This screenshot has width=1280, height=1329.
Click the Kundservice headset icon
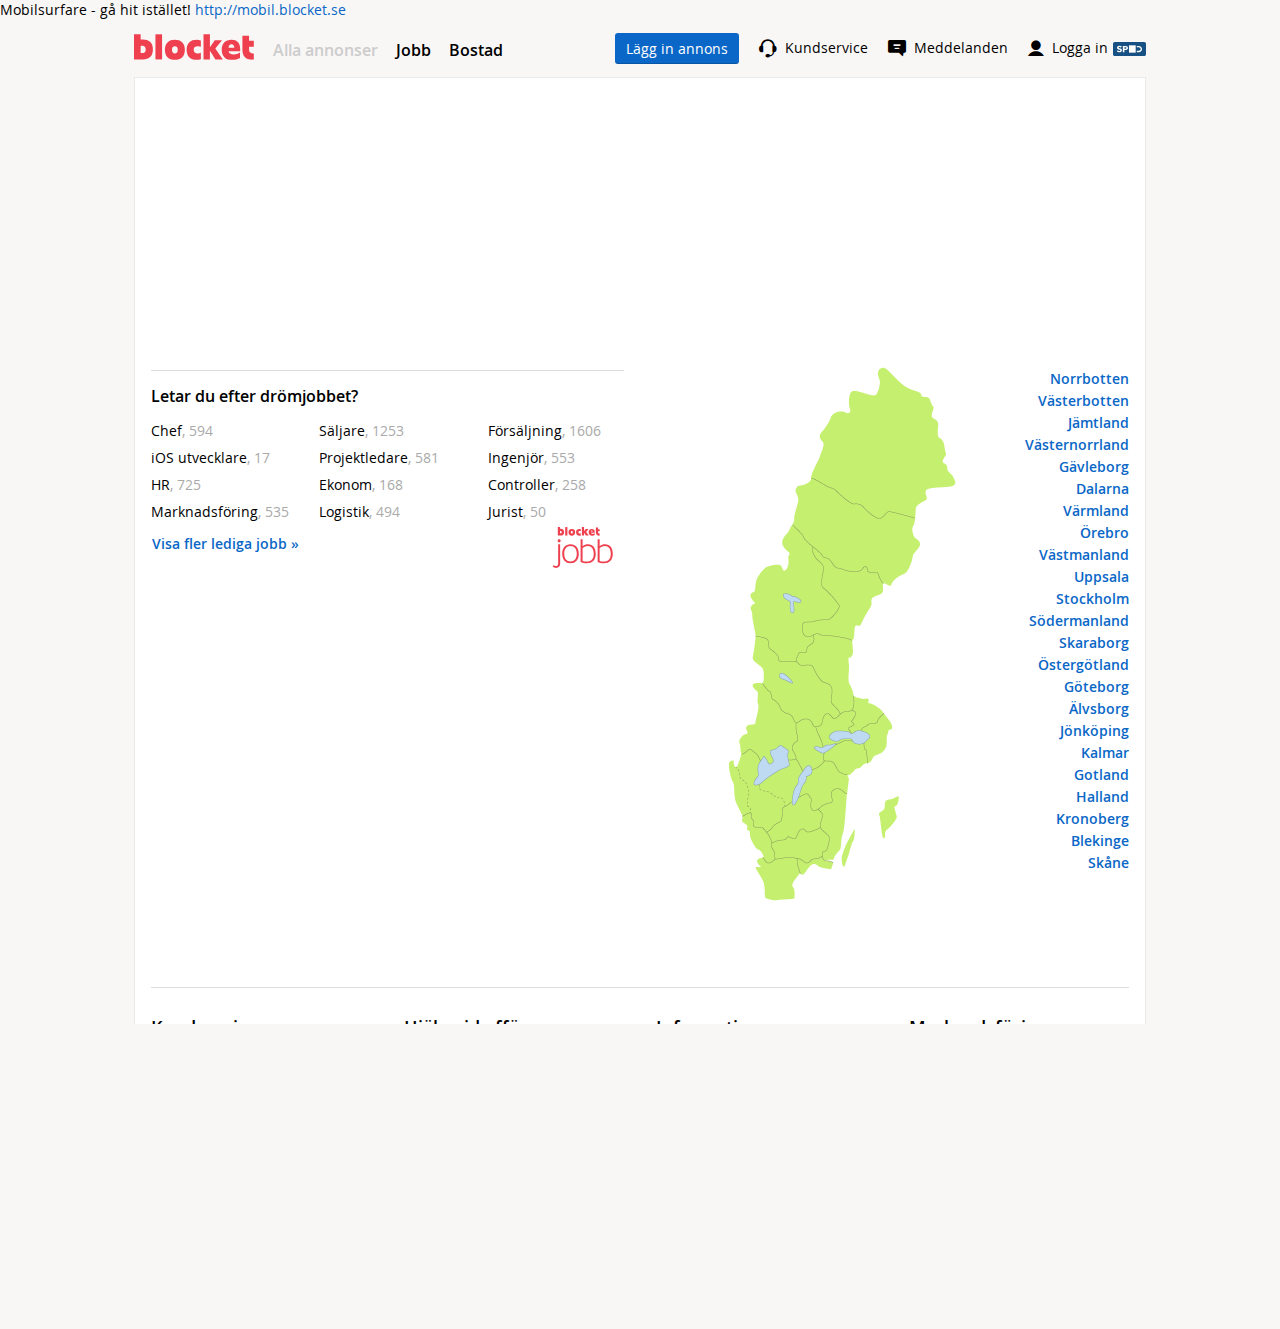click(768, 48)
